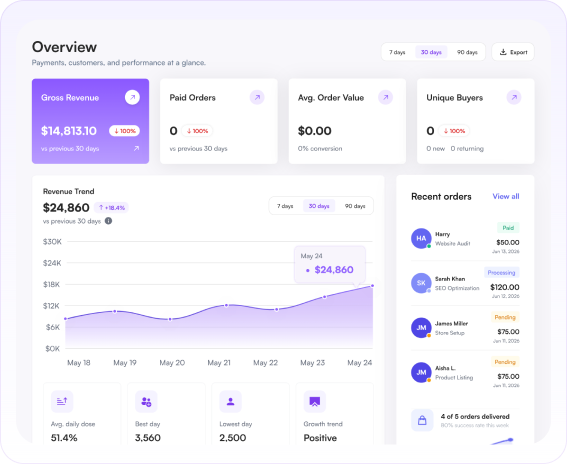Click the chart data point above May 21
This screenshot has height=464, width=567.
tap(226, 306)
